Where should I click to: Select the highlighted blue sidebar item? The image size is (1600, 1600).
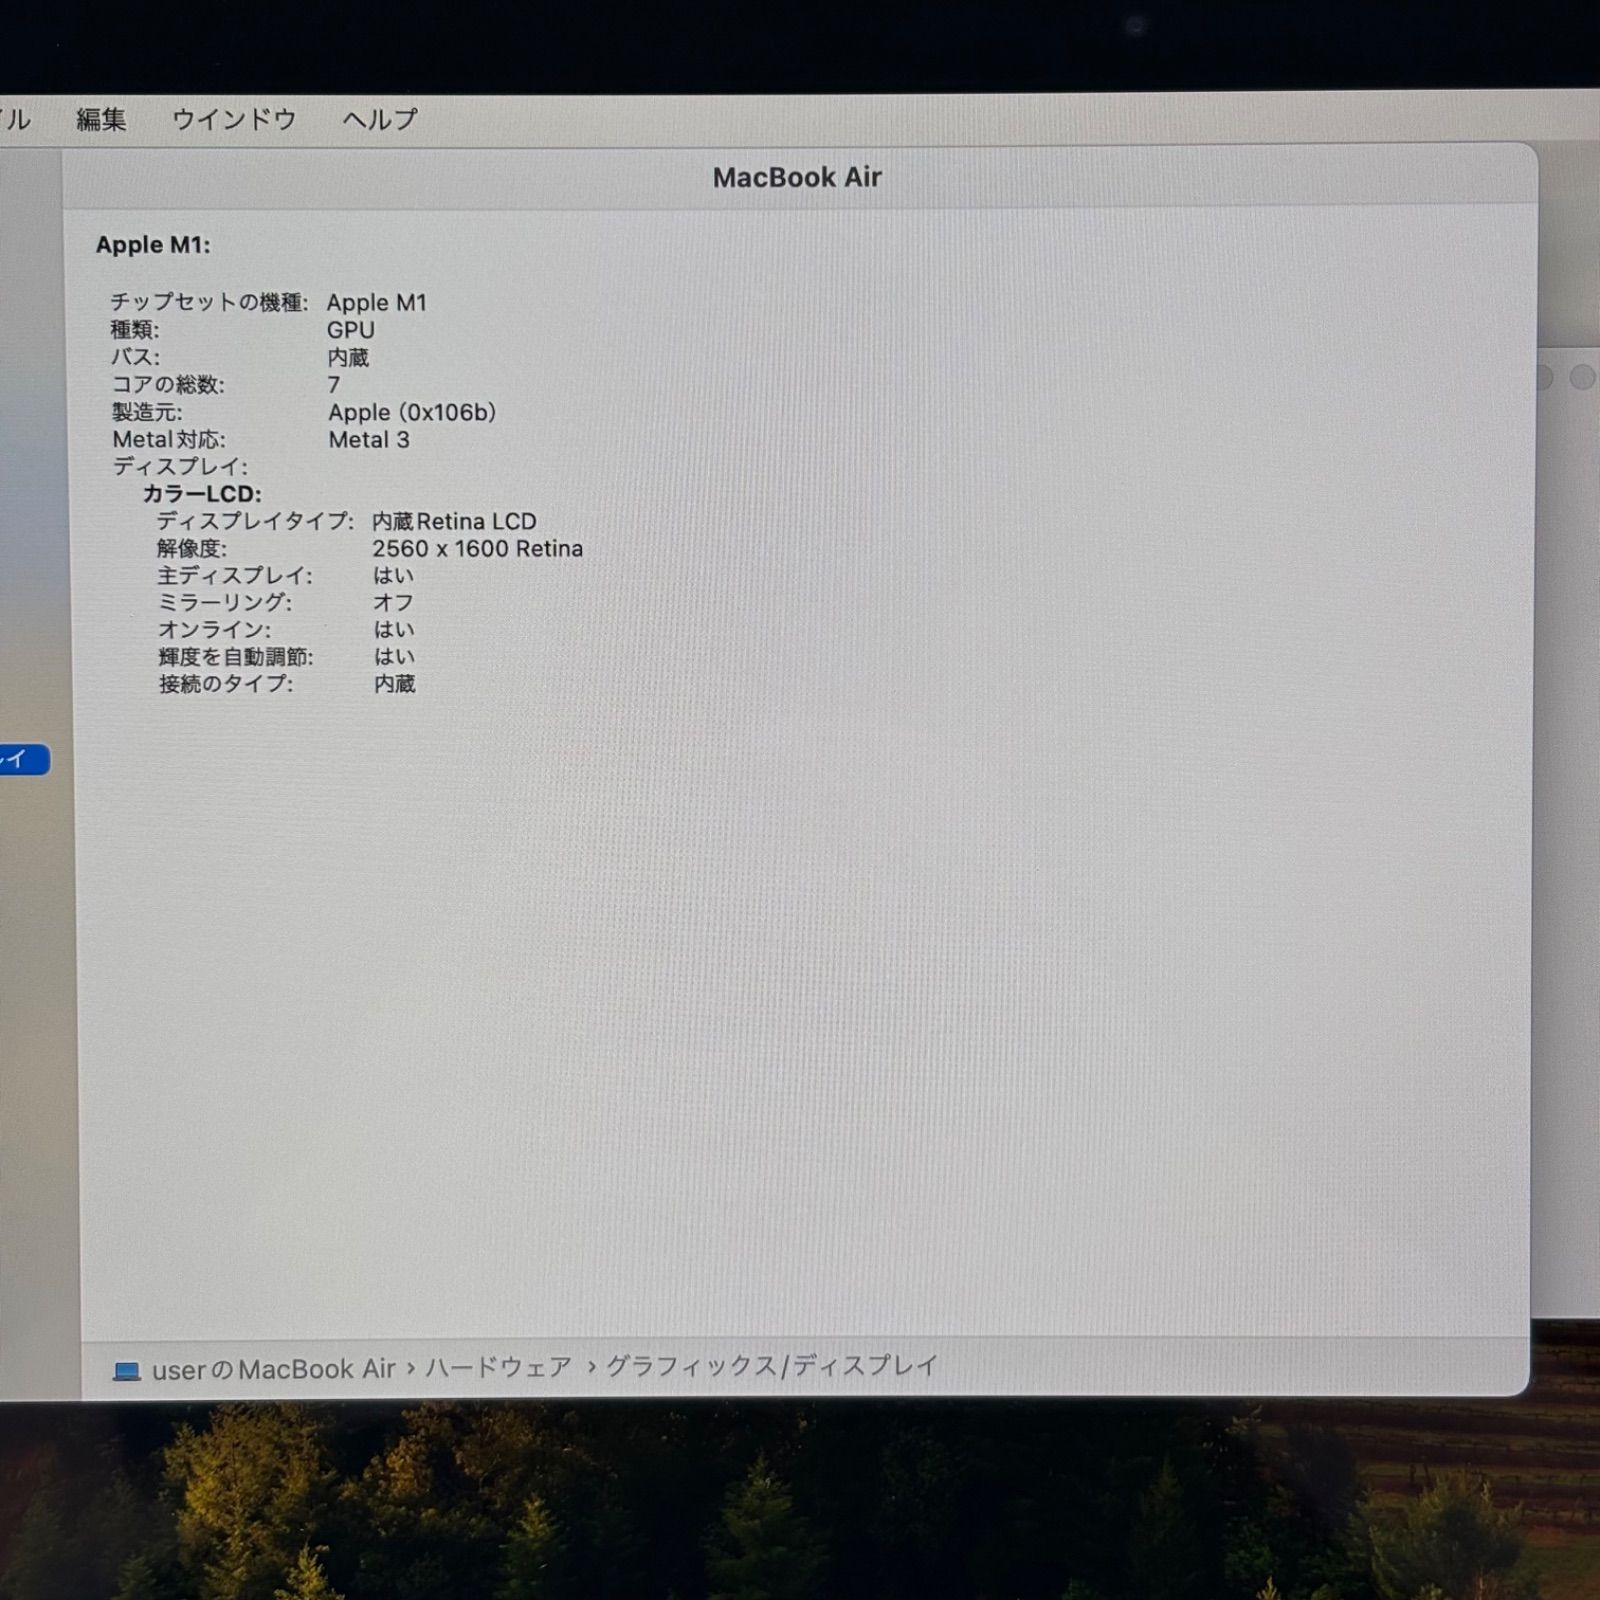24,759
